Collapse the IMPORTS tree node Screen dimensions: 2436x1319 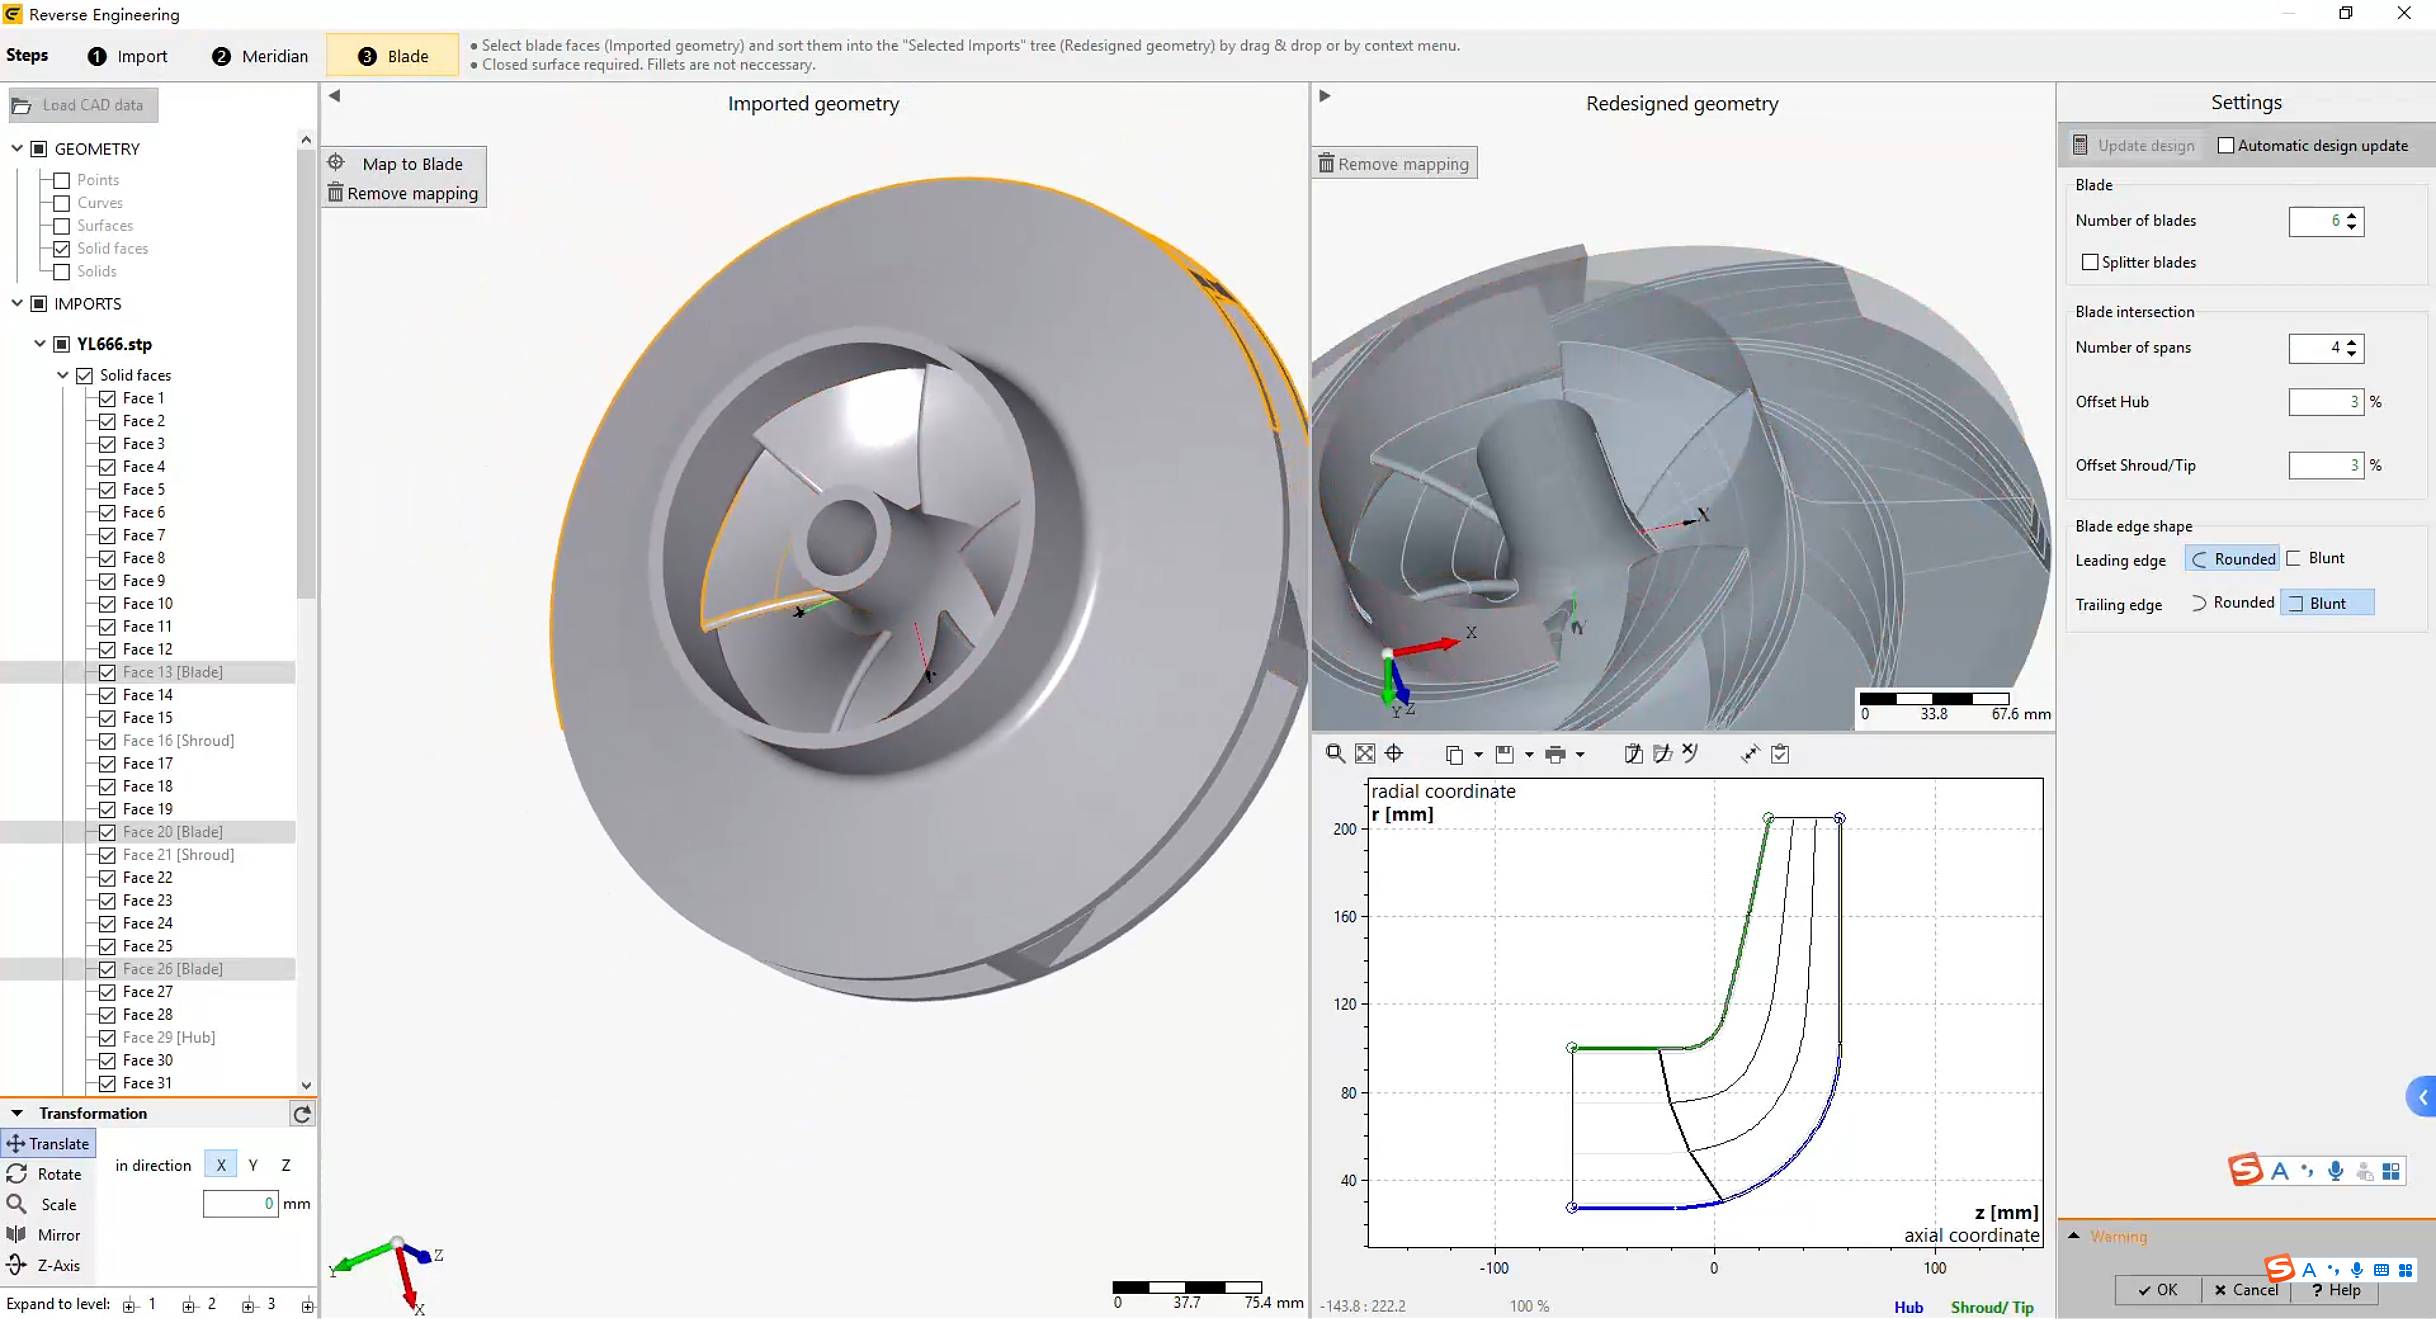(x=17, y=303)
